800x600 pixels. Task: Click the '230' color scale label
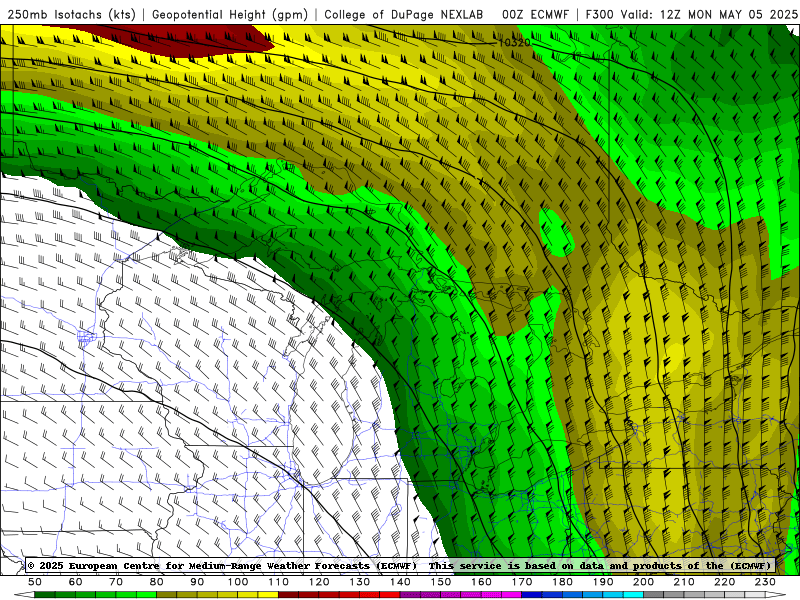point(765,582)
